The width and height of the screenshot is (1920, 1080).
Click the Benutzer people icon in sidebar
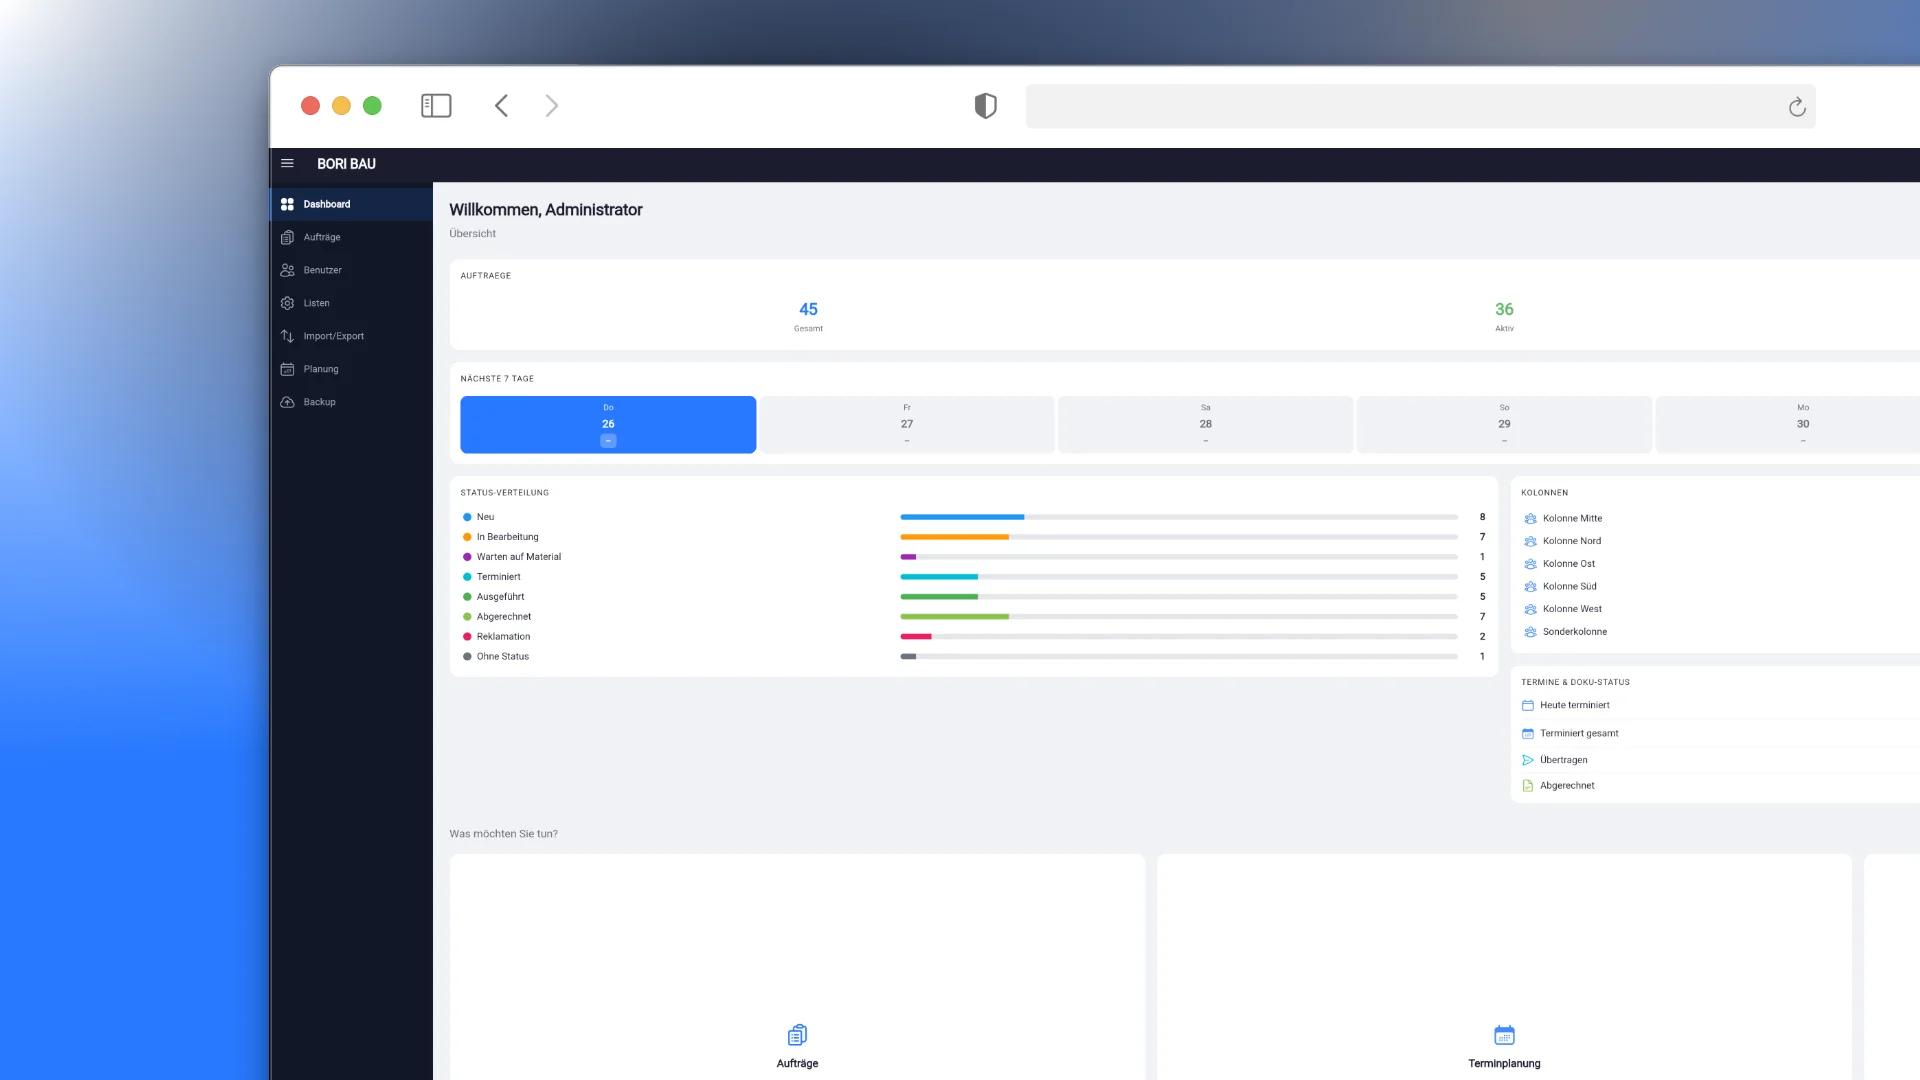[287, 270]
